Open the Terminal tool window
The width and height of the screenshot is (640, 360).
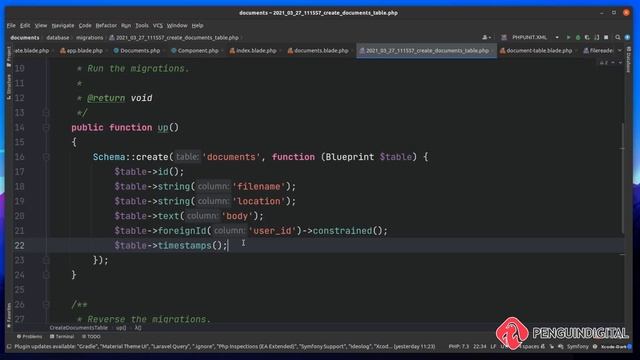click(62, 337)
